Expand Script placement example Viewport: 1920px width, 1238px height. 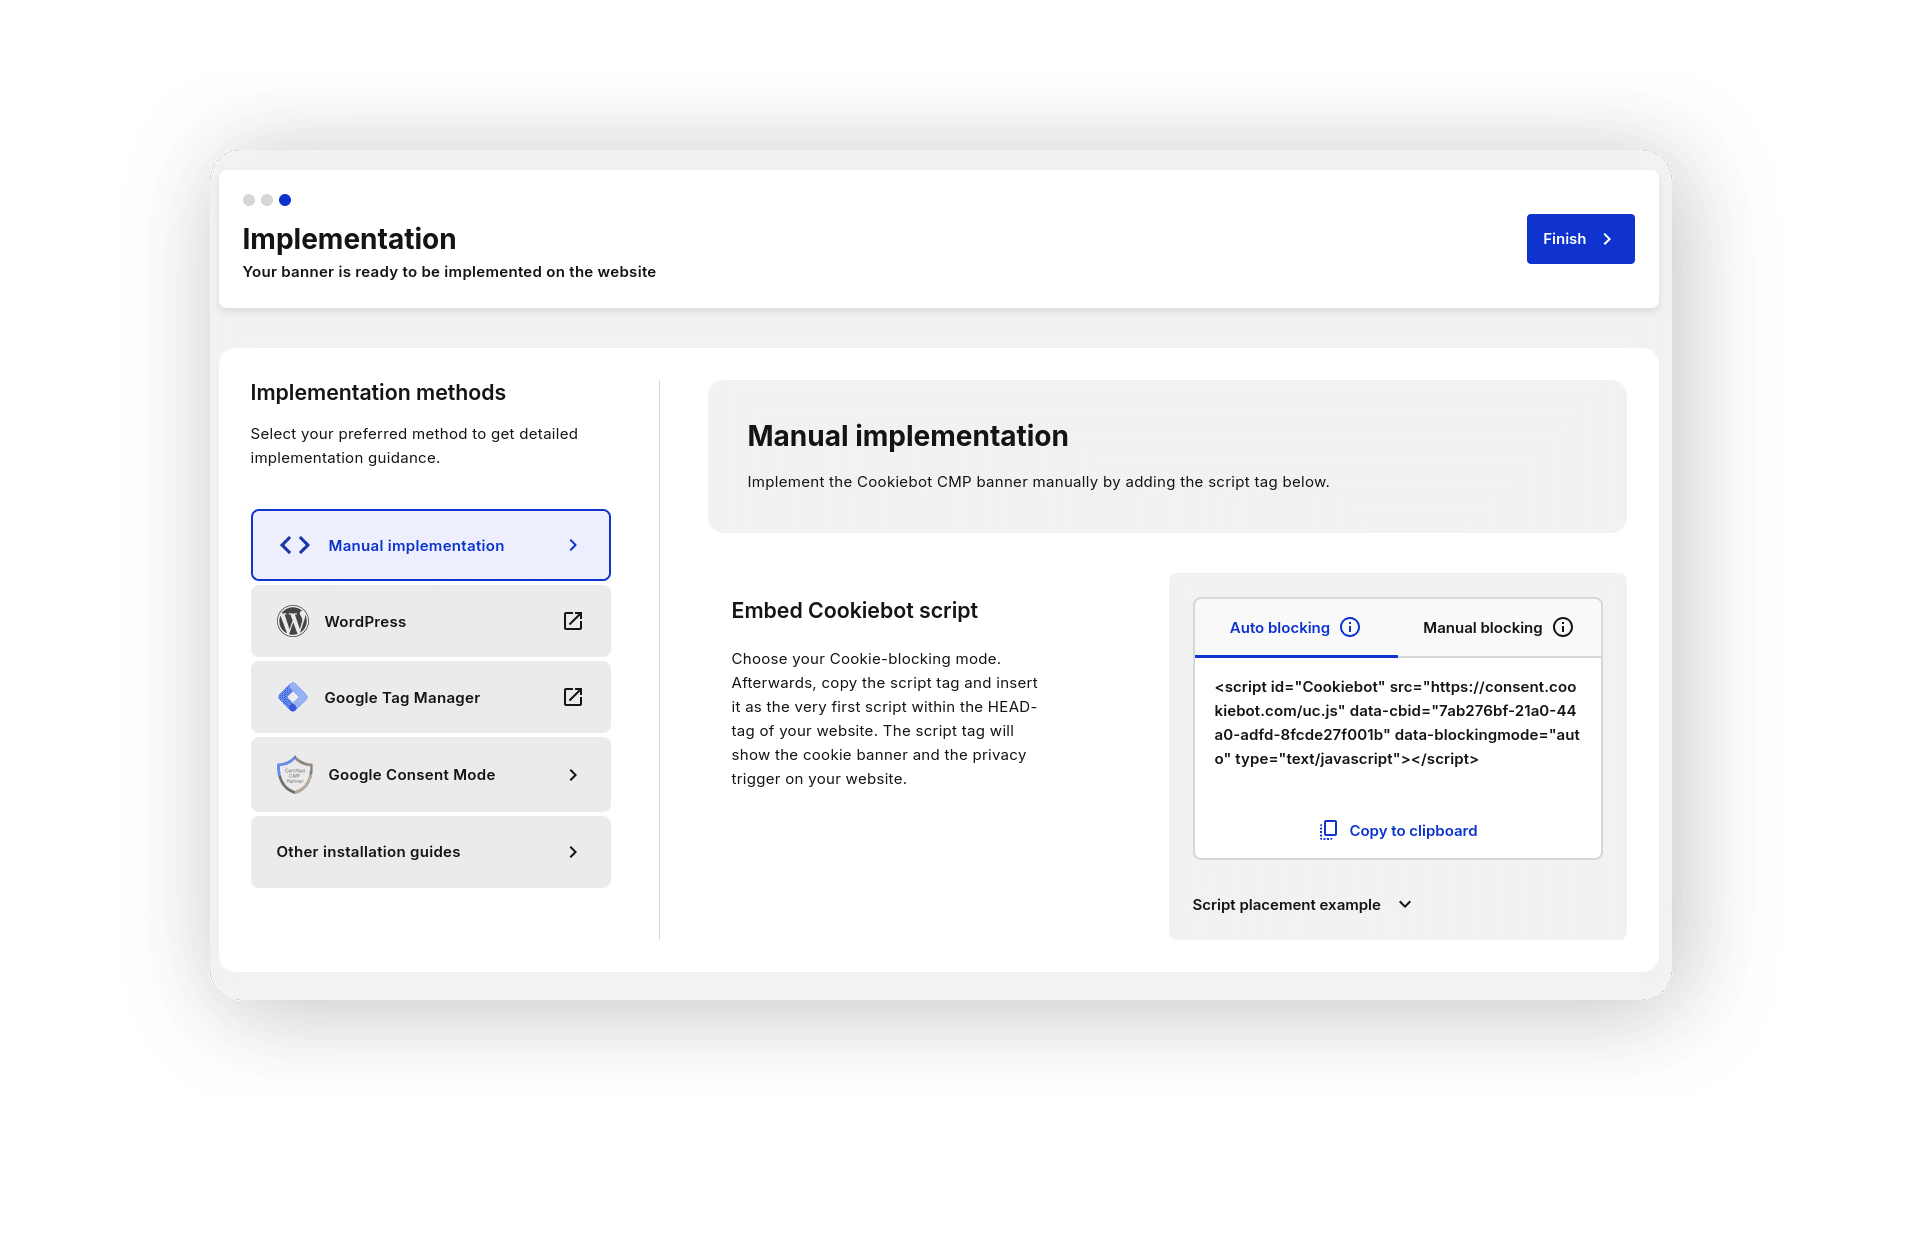click(1302, 904)
